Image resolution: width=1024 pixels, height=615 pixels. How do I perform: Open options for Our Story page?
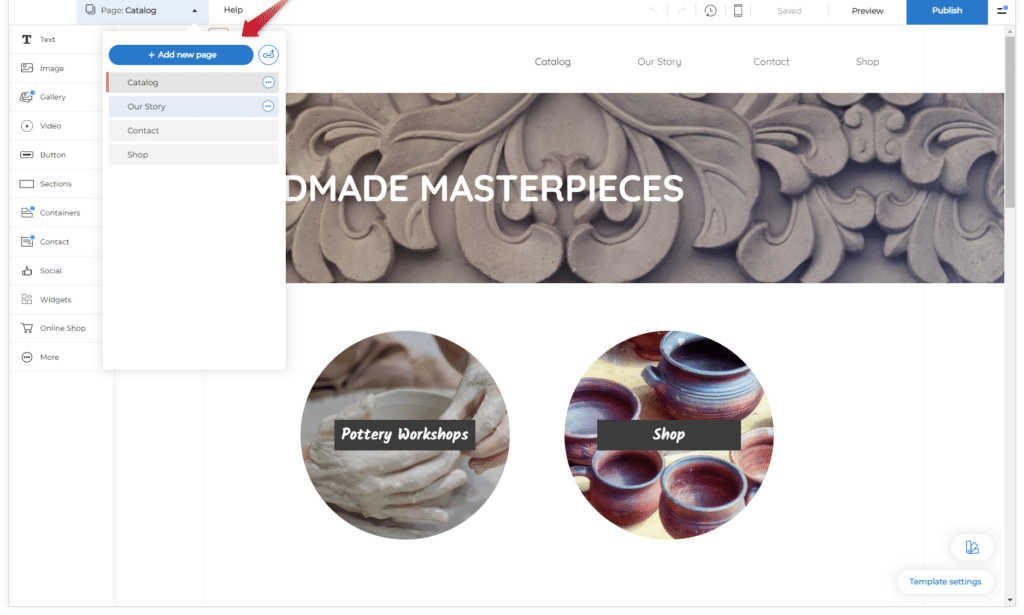coord(268,106)
